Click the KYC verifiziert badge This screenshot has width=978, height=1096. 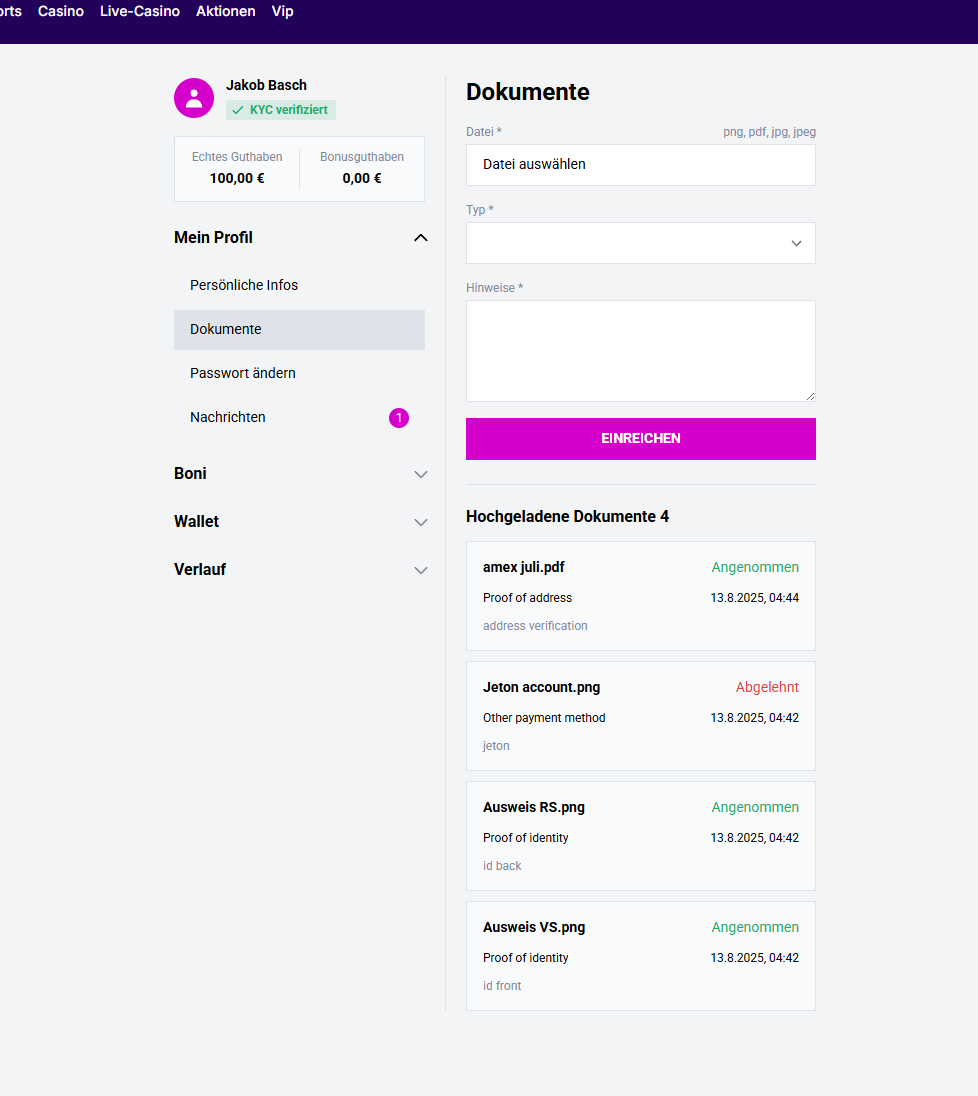pos(281,110)
